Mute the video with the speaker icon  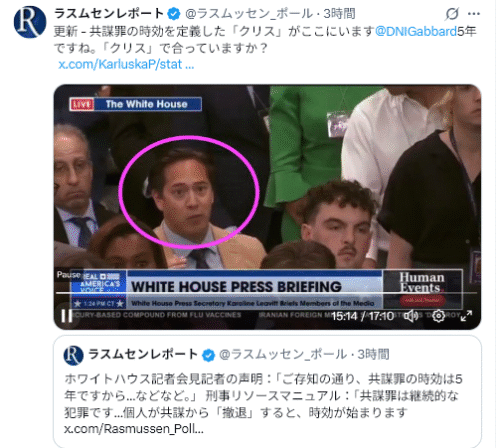tap(411, 316)
